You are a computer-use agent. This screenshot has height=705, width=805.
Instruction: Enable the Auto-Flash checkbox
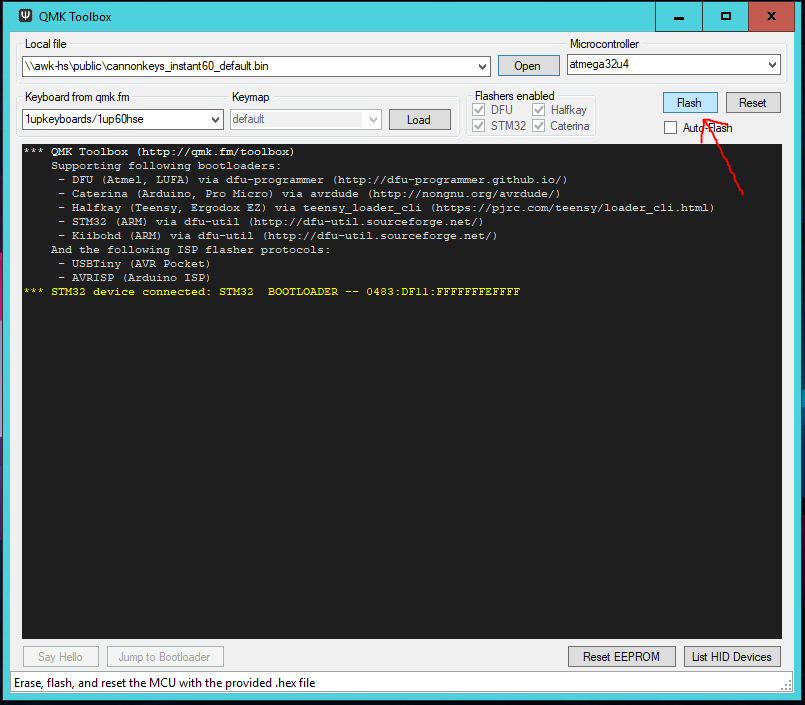pyautogui.click(x=671, y=128)
